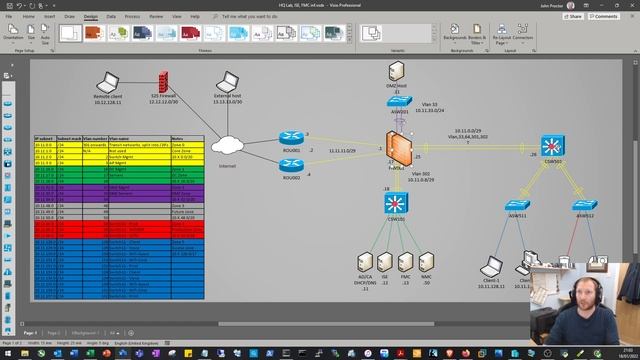Open Layout group dialog launcher
Image resolution: width=640 pixels, height=360 pixels.
pyautogui.click(x=534, y=51)
